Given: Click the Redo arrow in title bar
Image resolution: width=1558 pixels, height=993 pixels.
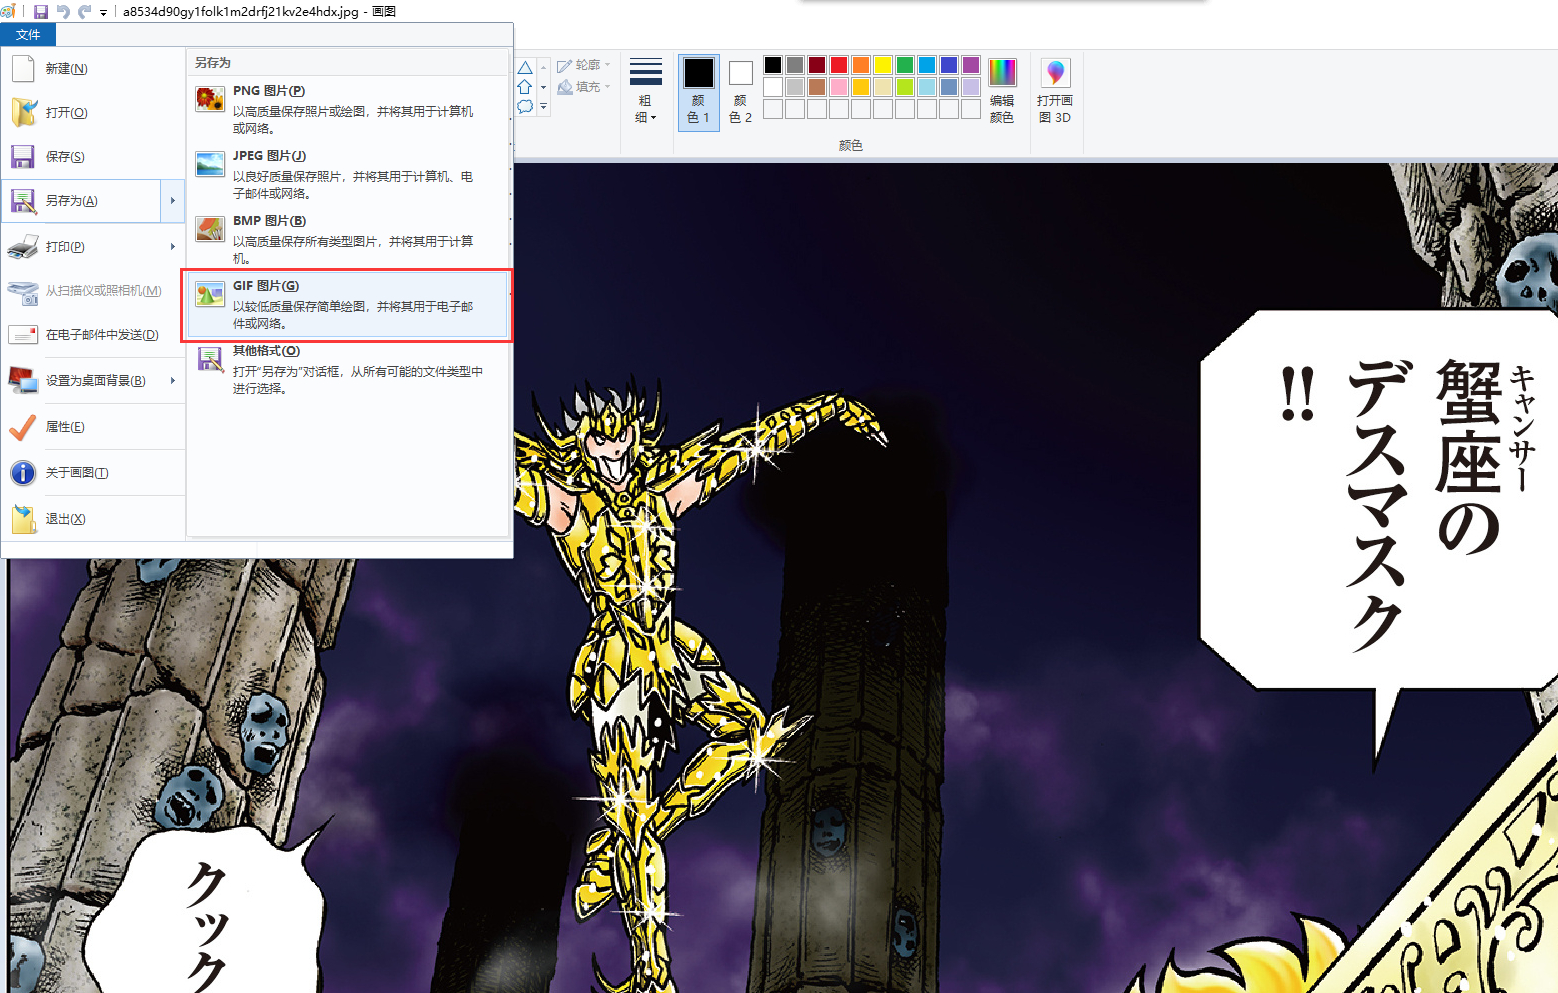Looking at the screenshot, I should pos(85,12).
